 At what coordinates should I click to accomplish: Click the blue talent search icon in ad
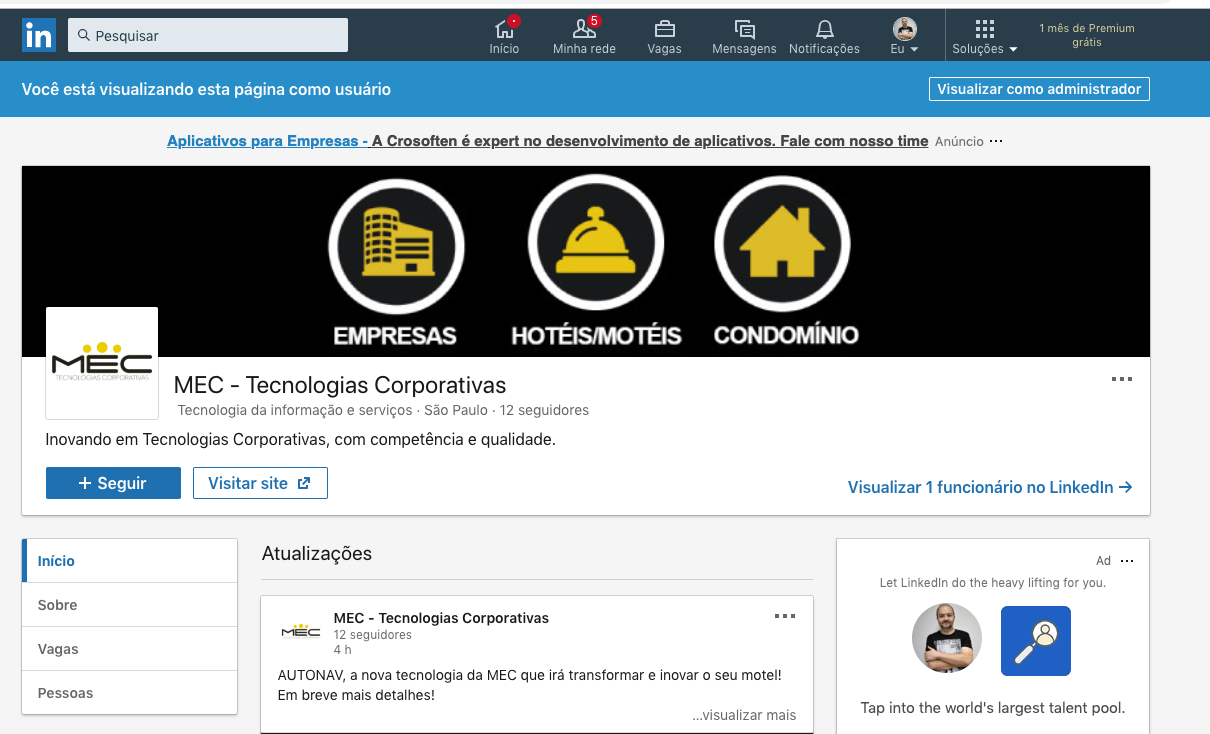[1036, 641]
